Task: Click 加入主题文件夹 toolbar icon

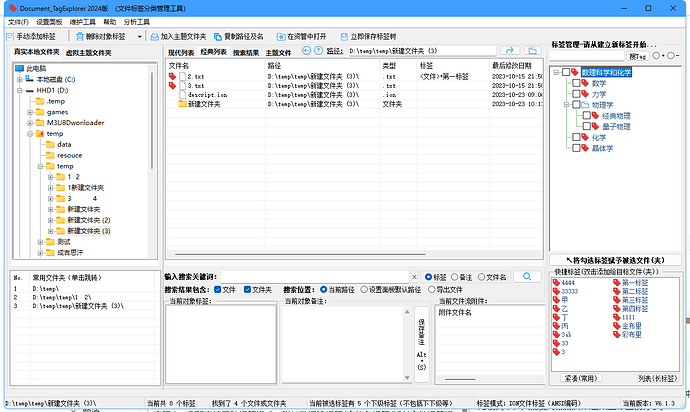Action: 154,37
